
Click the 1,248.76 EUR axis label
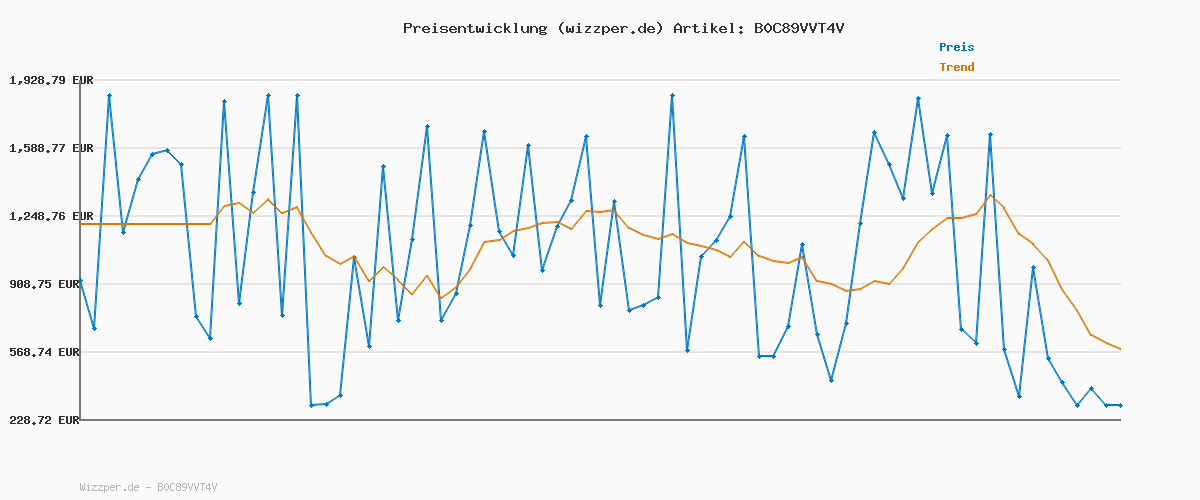click(x=51, y=216)
